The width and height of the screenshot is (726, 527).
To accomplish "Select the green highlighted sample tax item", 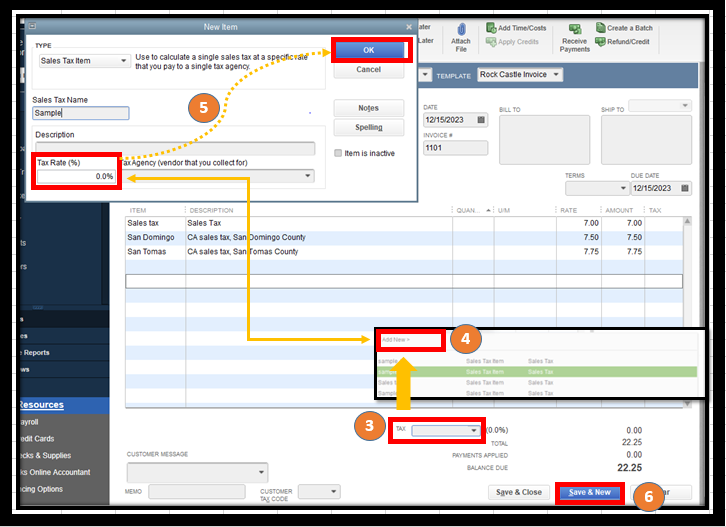I will [537, 372].
